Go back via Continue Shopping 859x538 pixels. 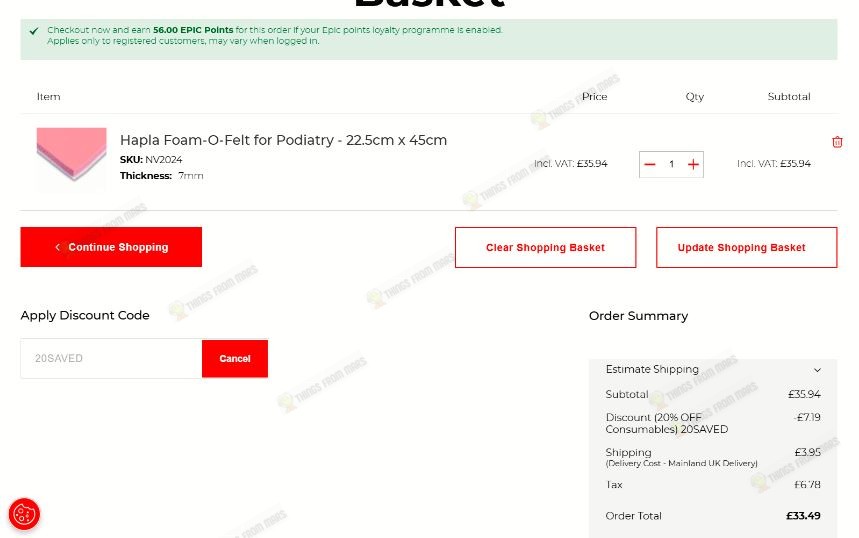pyautogui.click(x=111, y=247)
